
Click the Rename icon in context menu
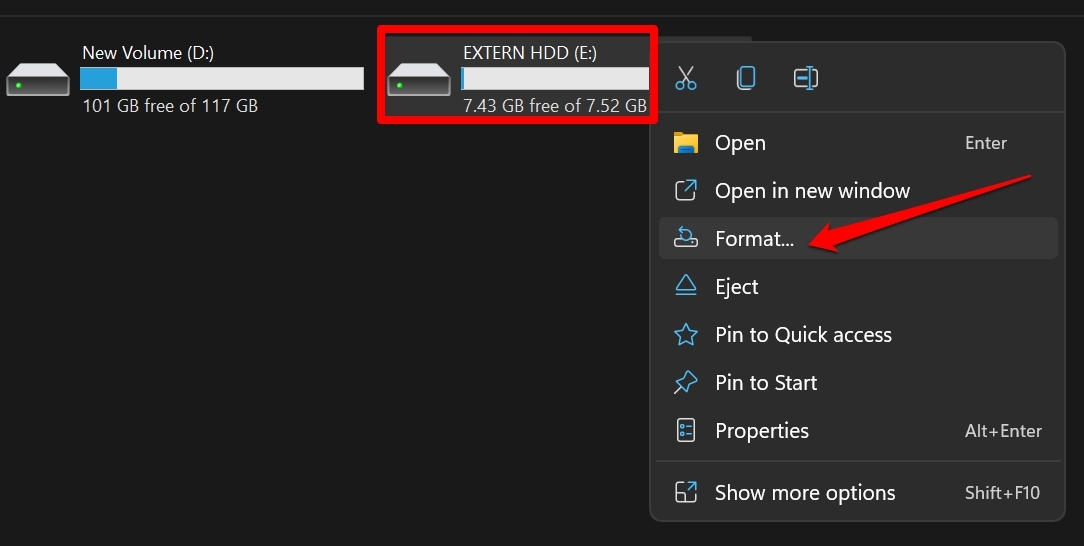(x=806, y=77)
